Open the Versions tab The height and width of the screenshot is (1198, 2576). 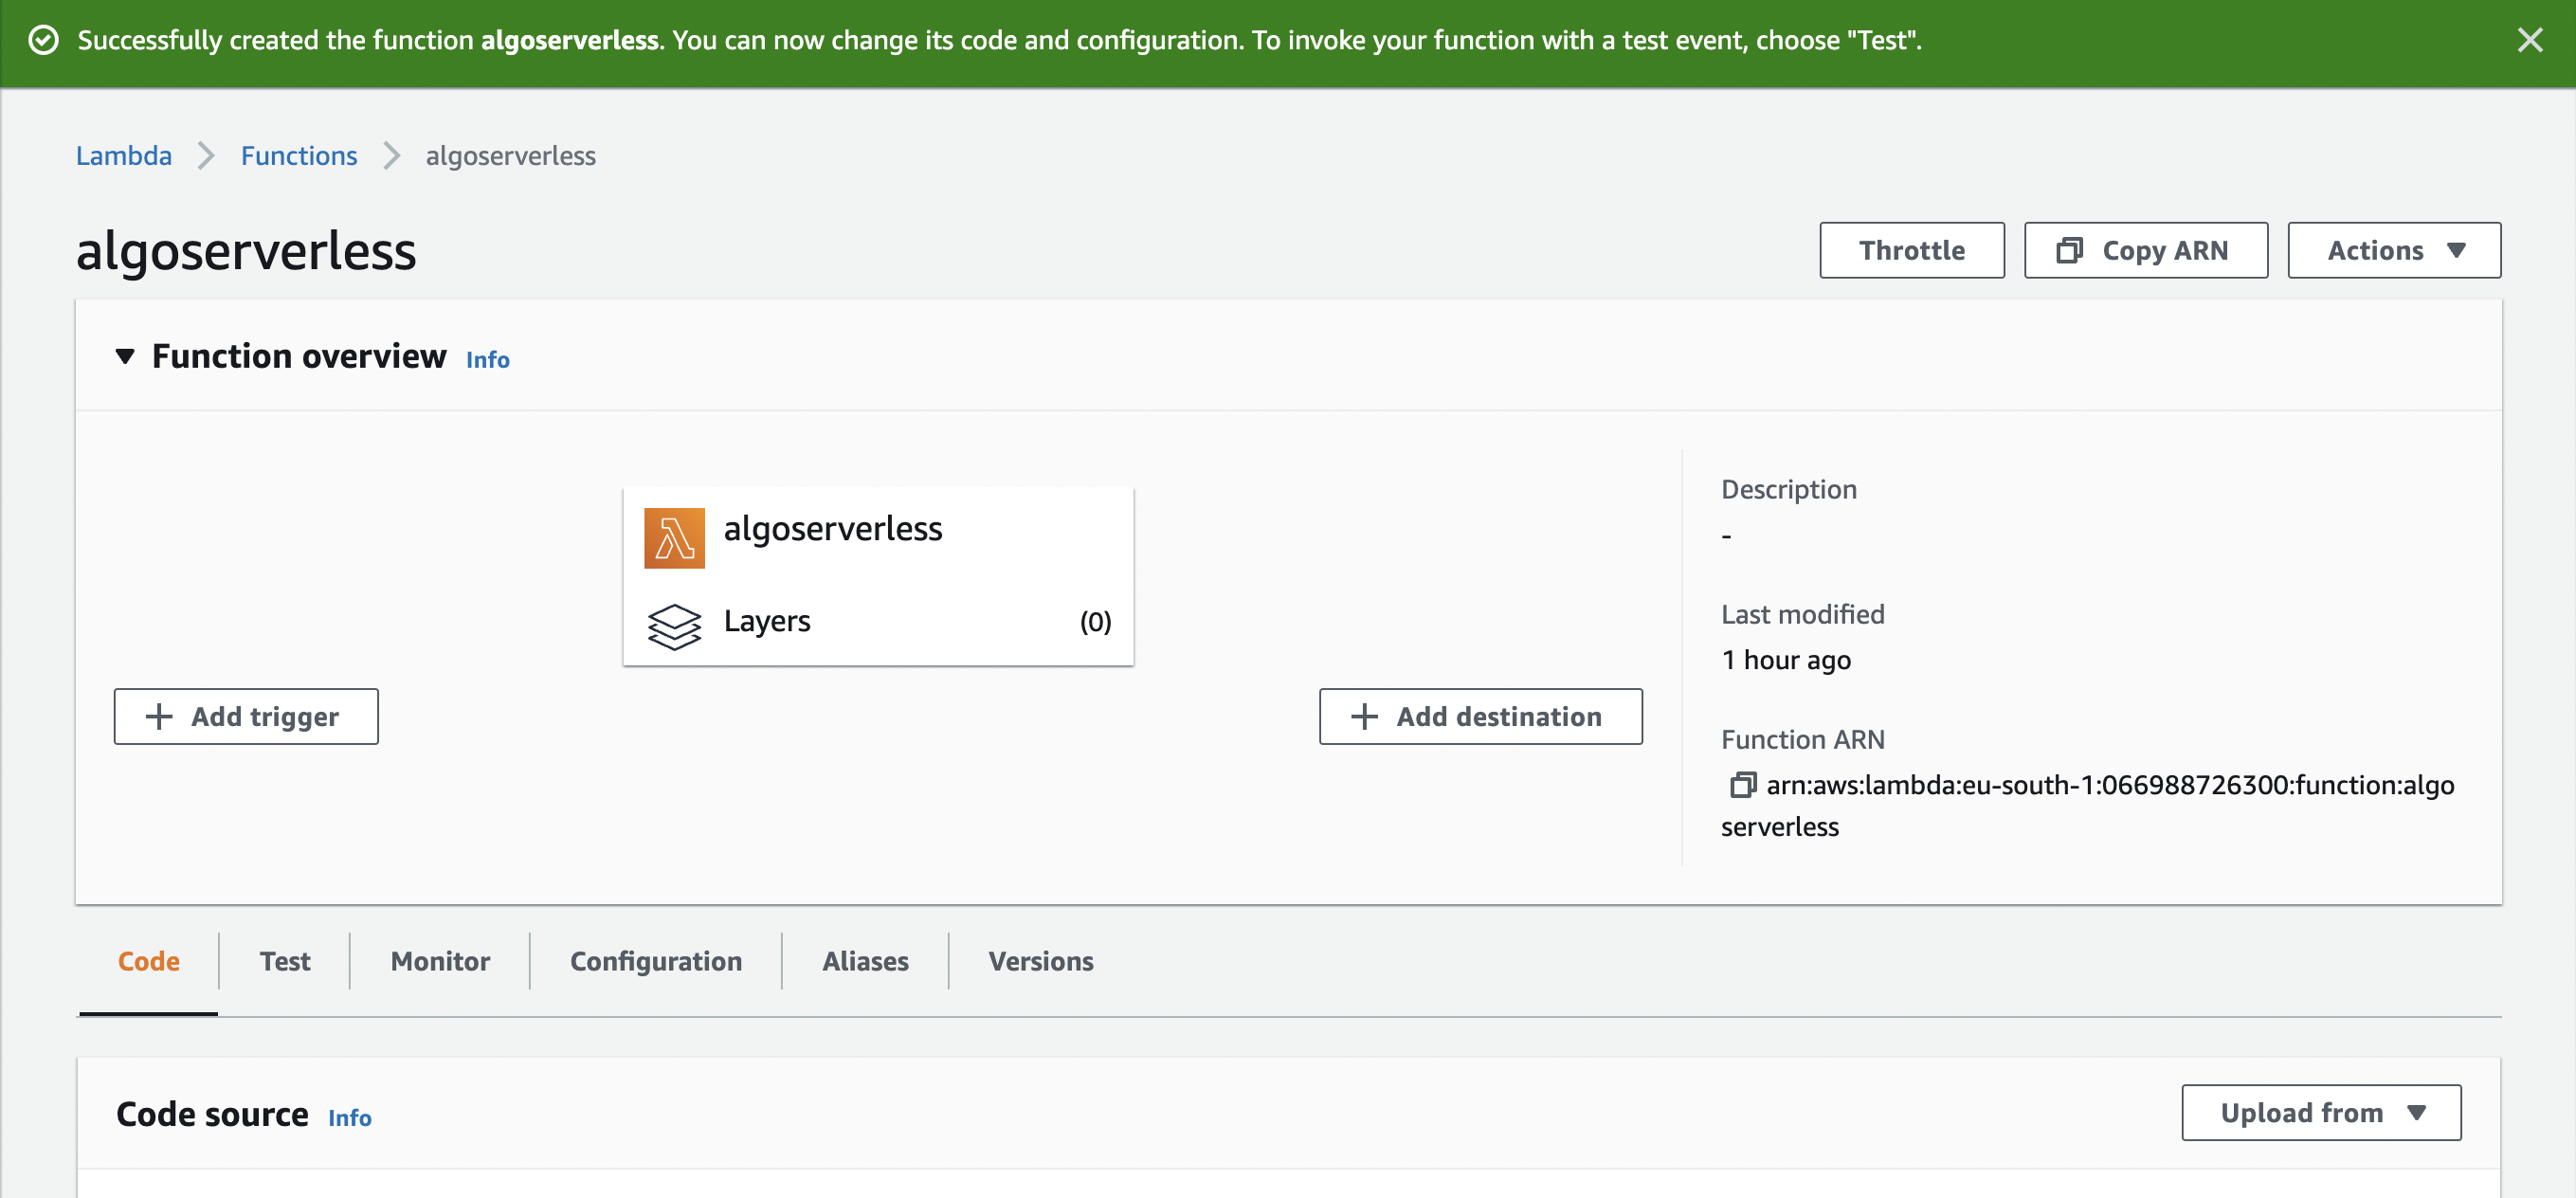tap(1040, 961)
